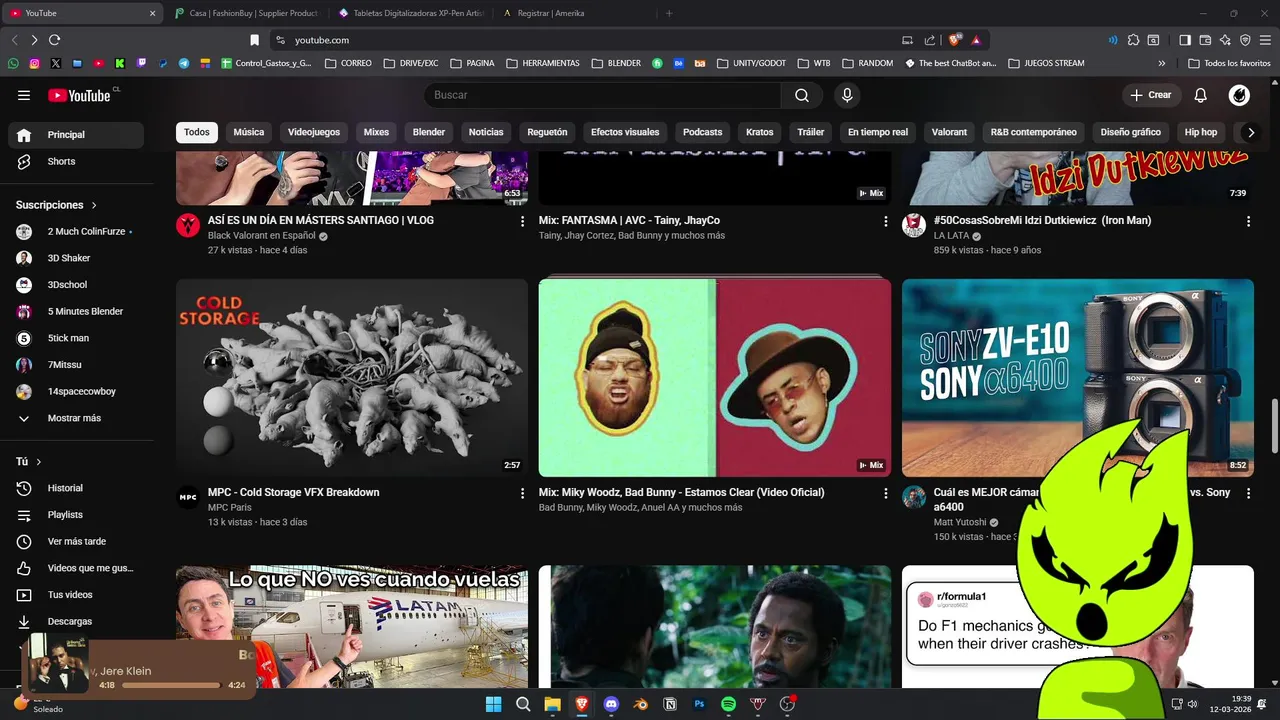Open Photoshop from the taskbar
1280x720 pixels.
click(699, 704)
